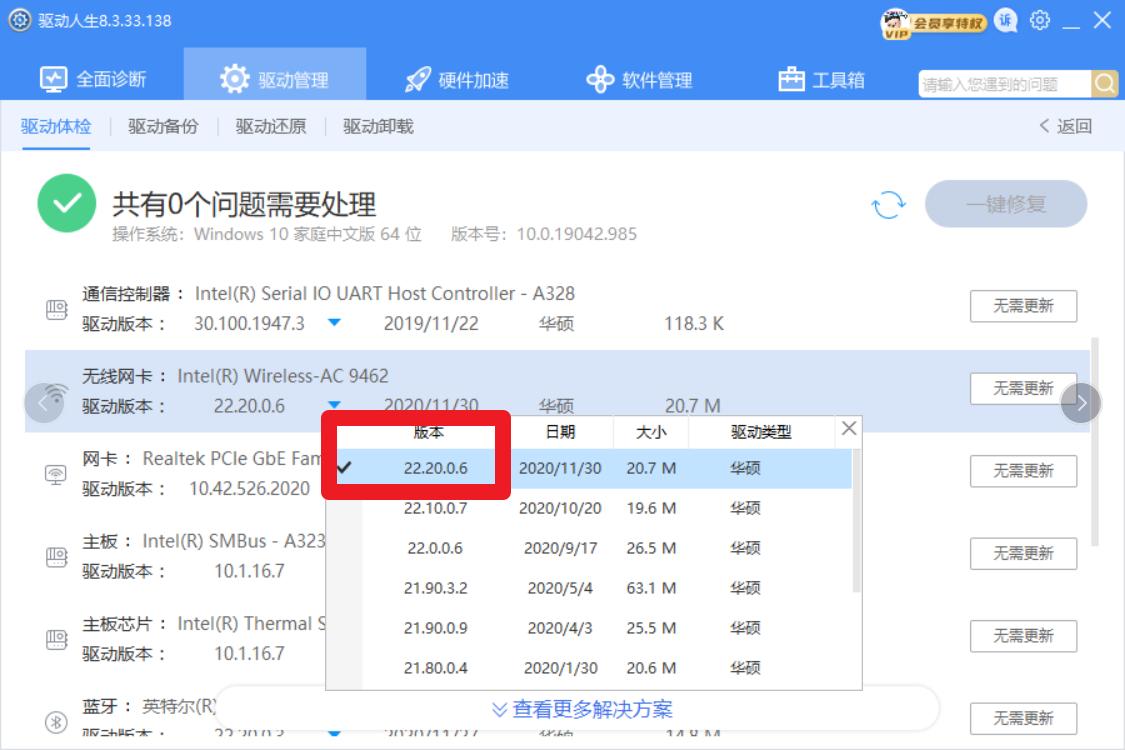Viewport: 1125px width, 750px height.
Task: Click the right carousel arrow
Action: click(x=1081, y=403)
